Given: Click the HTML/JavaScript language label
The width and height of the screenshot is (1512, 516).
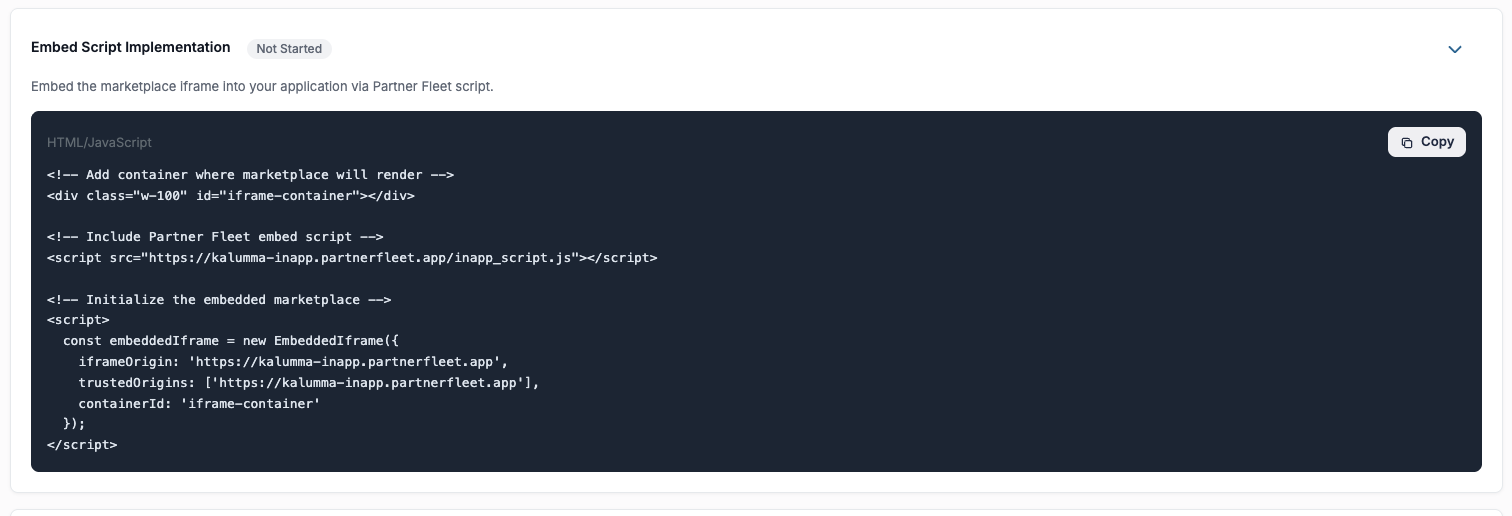Looking at the screenshot, I should click(99, 143).
